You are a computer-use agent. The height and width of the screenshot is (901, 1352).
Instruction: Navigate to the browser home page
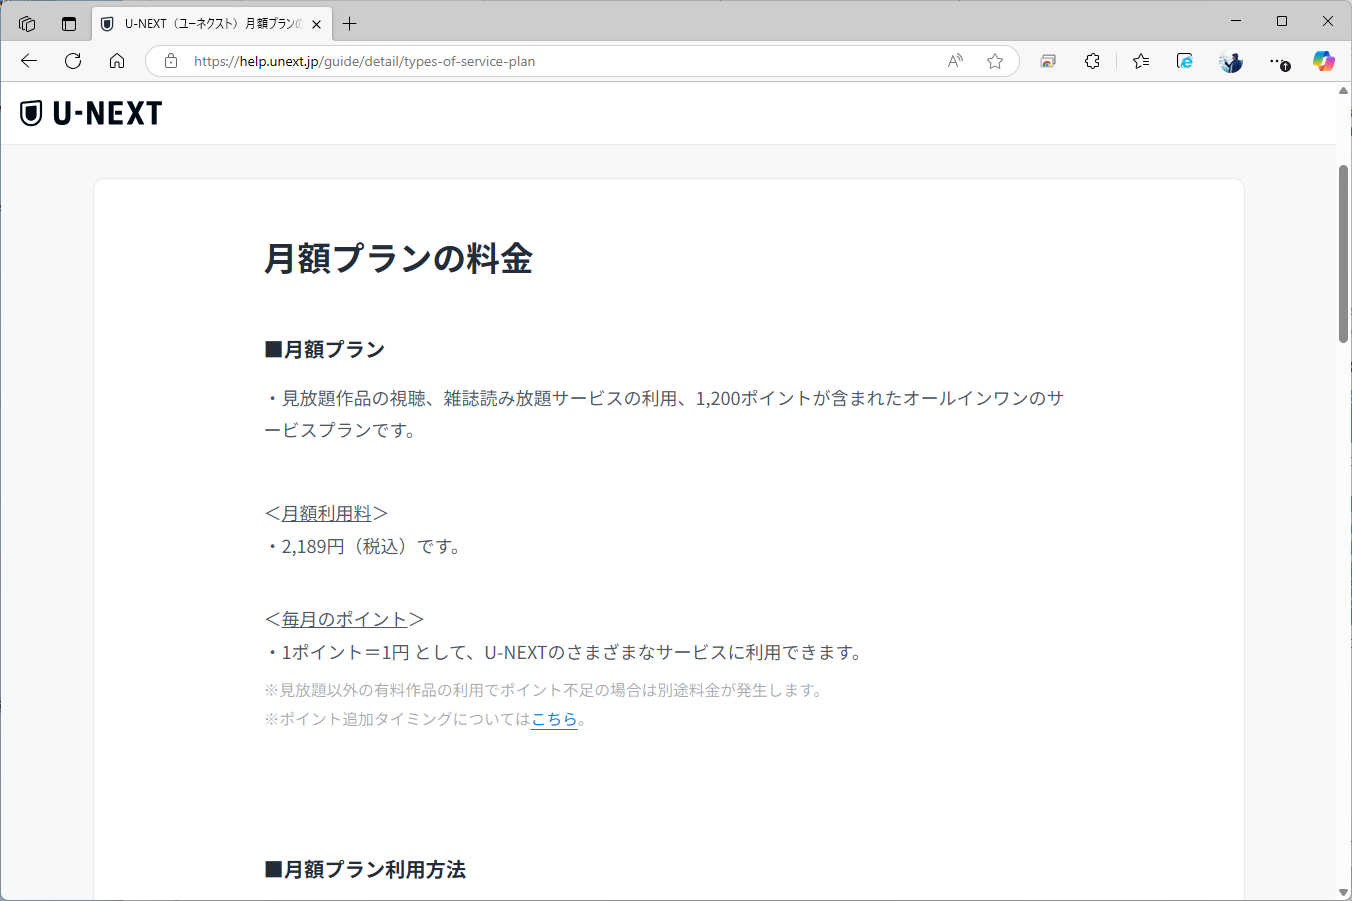(117, 61)
